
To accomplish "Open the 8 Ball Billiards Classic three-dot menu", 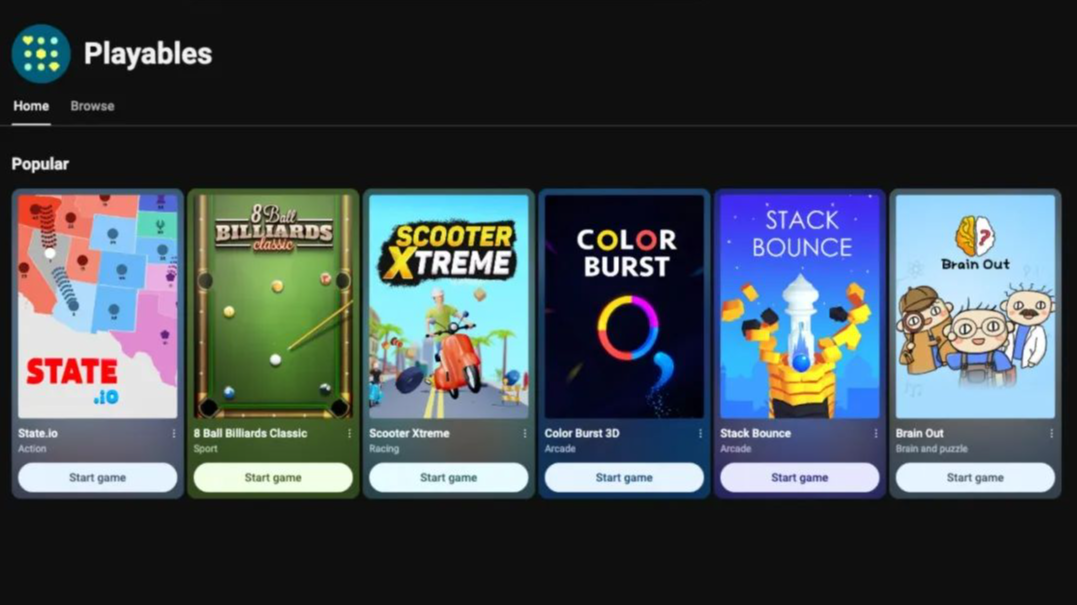I will tap(350, 433).
